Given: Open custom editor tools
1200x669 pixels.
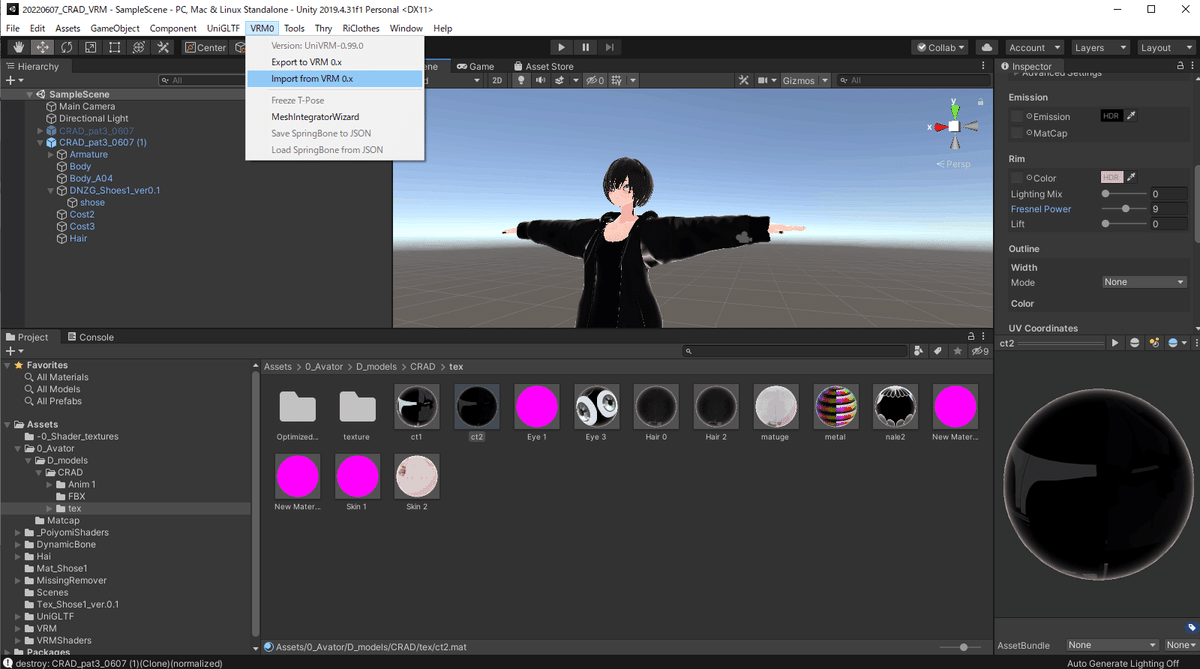Looking at the screenshot, I should [x=163, y=47].
